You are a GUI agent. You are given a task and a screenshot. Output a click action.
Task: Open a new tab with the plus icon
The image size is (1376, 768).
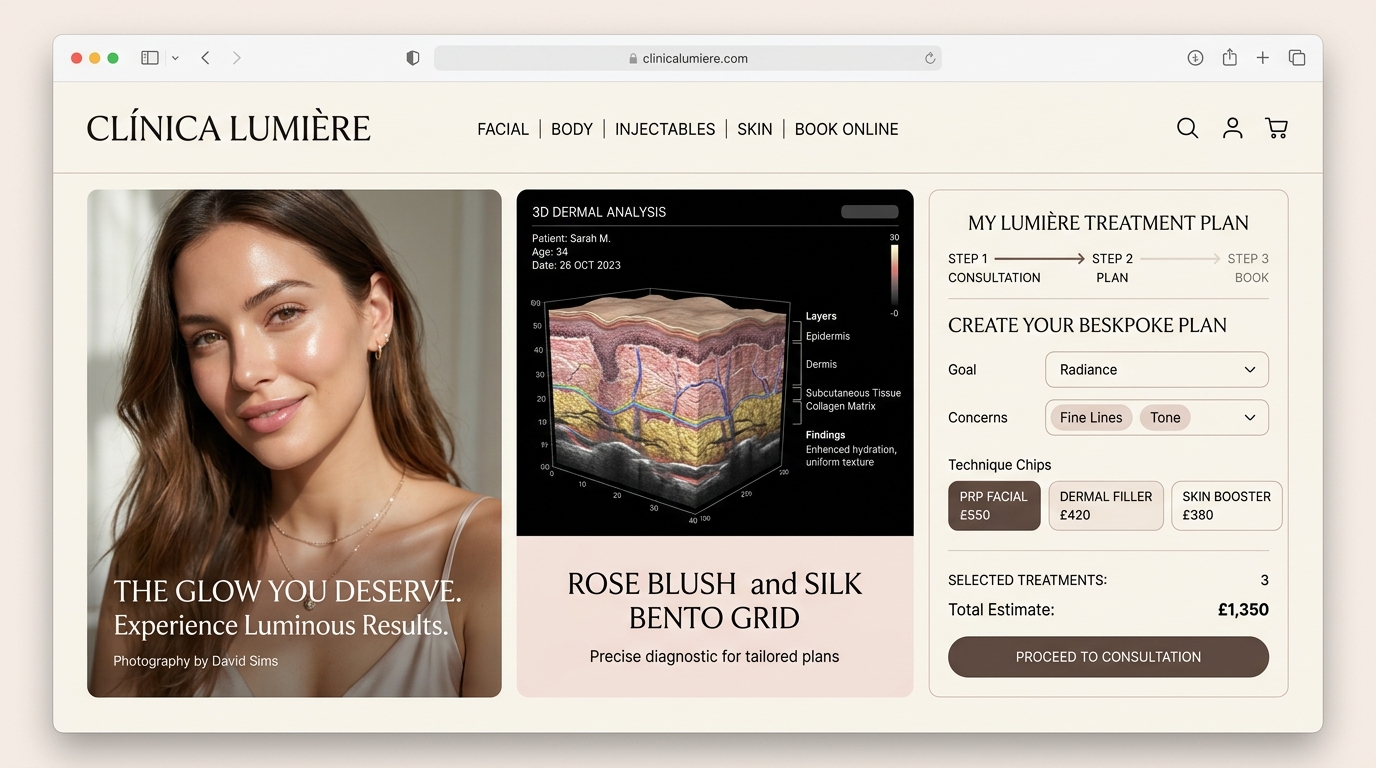click(x=1263, y=58)
